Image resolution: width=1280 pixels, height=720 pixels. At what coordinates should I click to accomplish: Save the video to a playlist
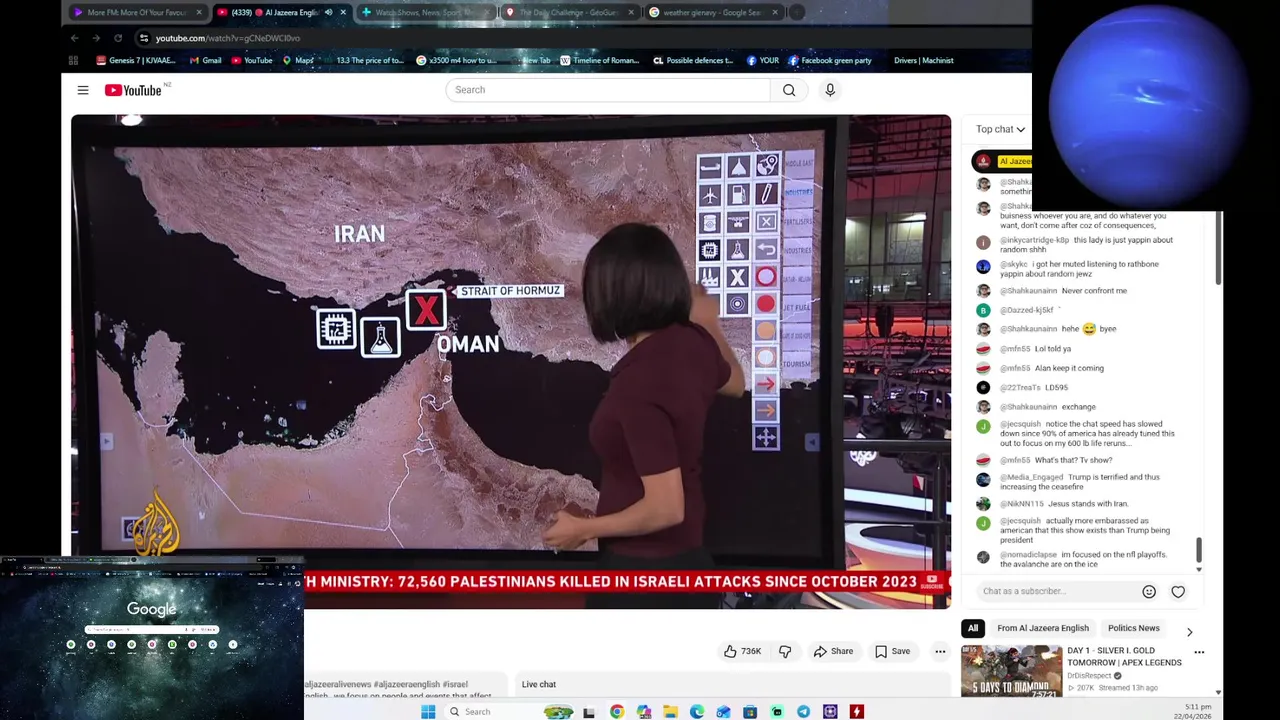click(892, 651)
